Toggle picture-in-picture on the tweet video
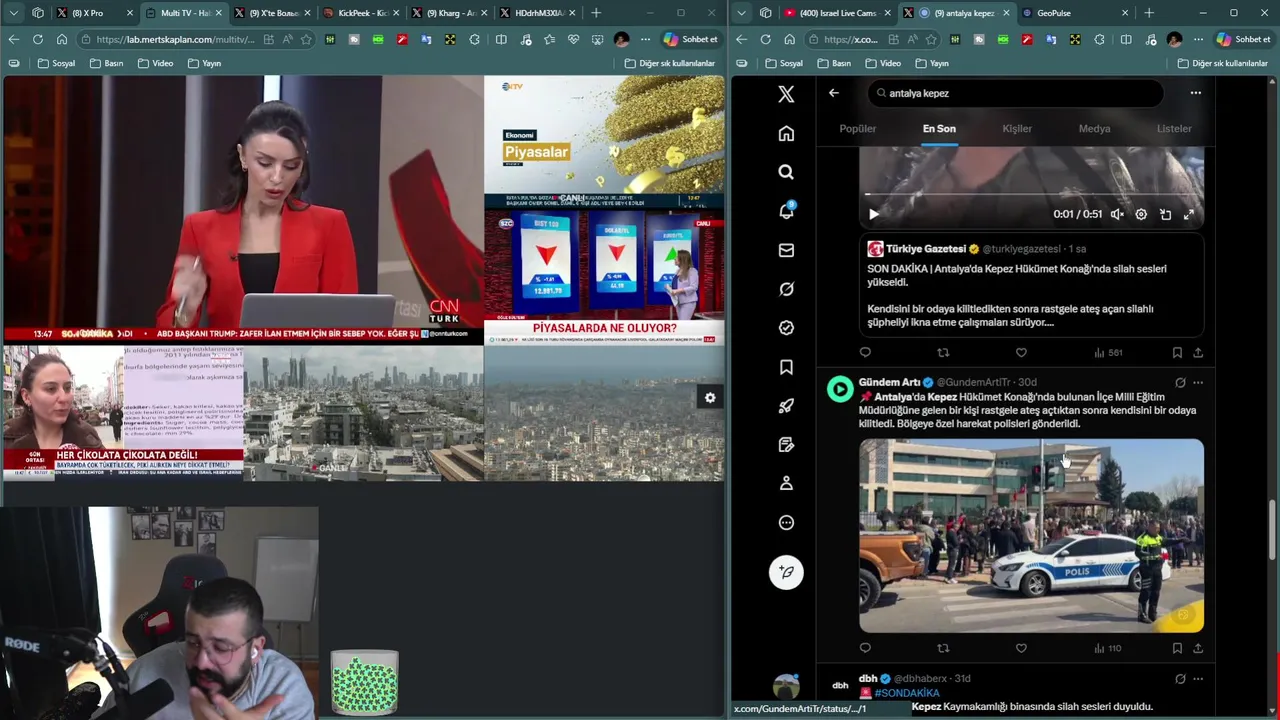Viewport: 1280px width, 720px height. pyautogui.click(x=1165, y=214)
